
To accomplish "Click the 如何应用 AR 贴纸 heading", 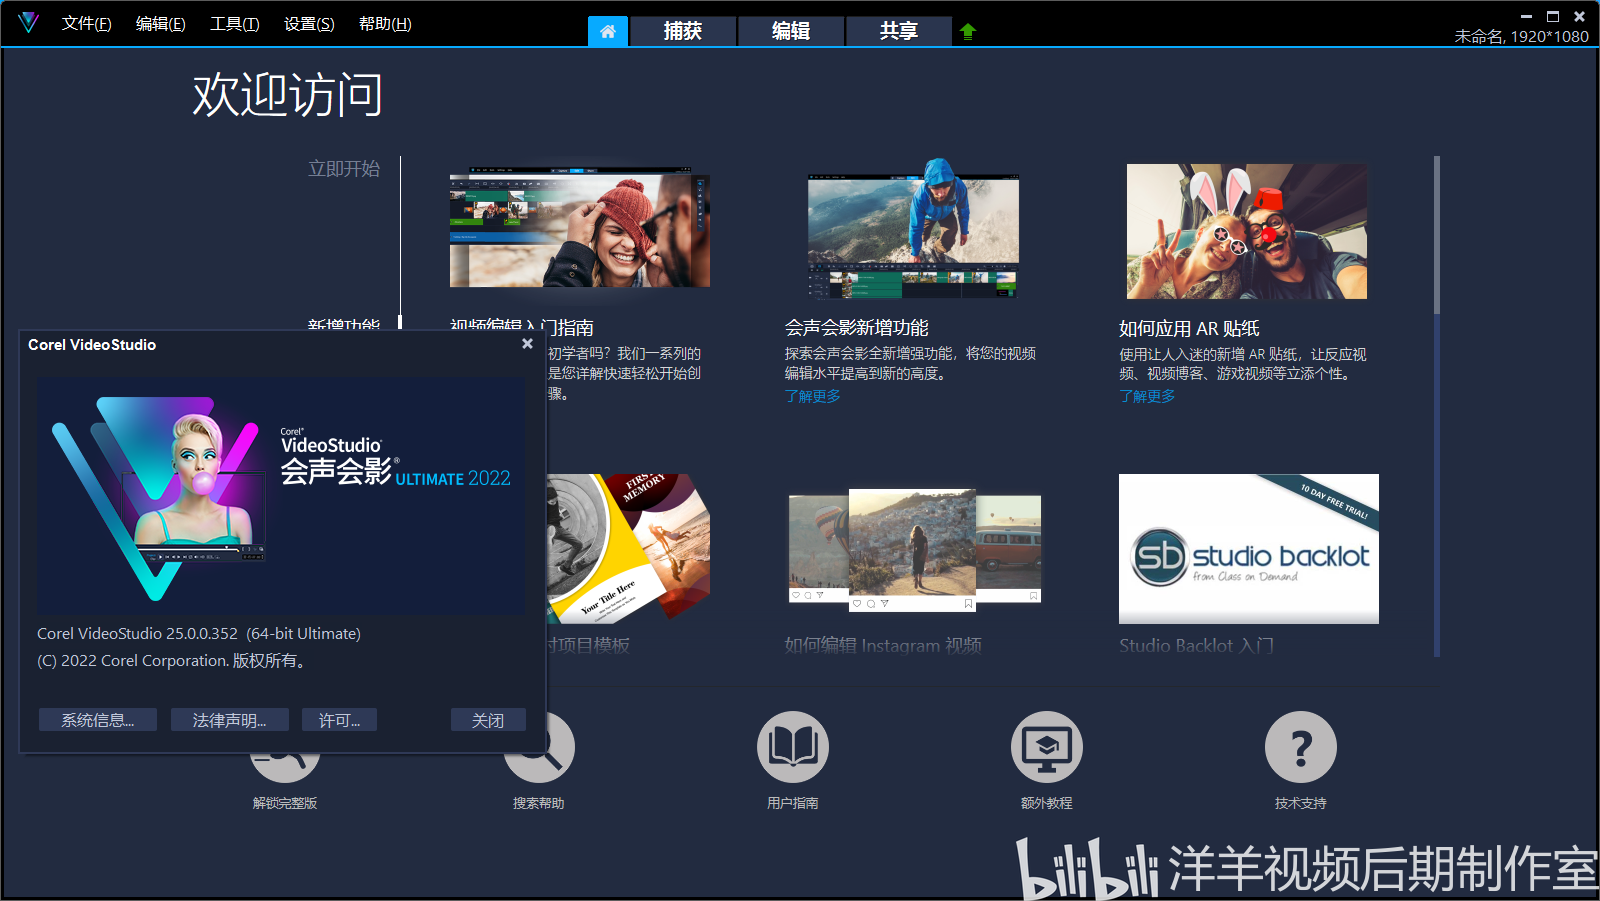I will 1189,329.
